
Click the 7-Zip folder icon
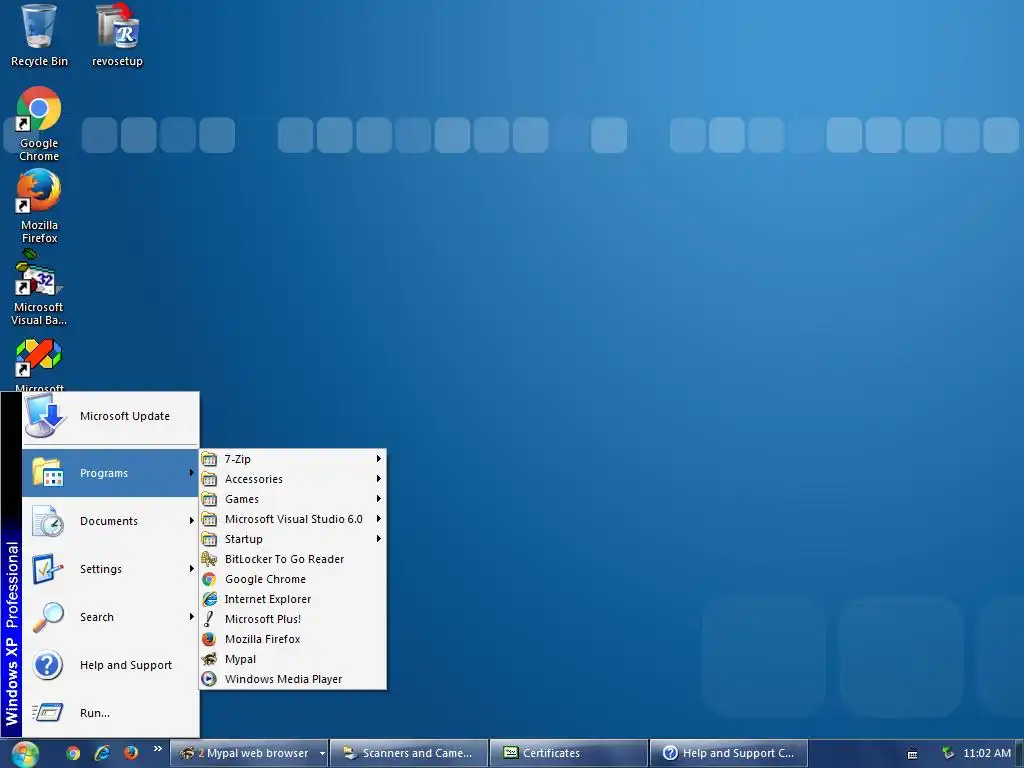click(x=209, y=459)
